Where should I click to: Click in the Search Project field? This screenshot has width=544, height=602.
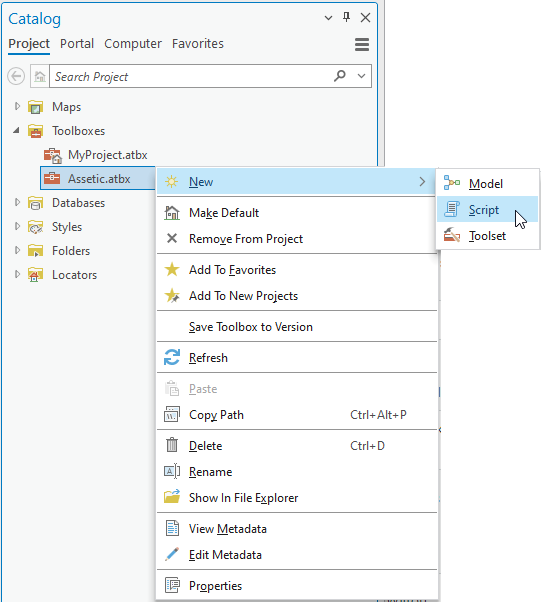192,76
